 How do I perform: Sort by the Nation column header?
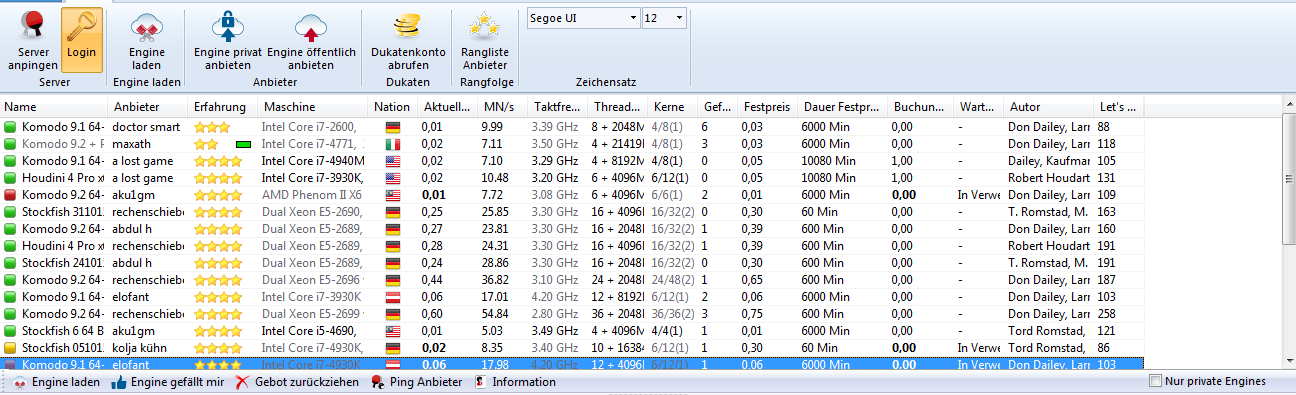[x=393, y=107]
